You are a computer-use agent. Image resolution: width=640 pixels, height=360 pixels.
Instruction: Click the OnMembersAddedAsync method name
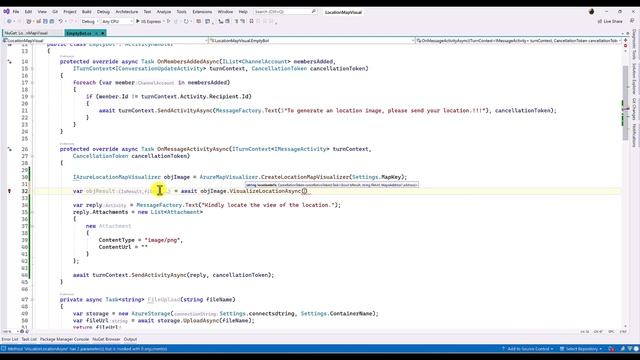188,62
